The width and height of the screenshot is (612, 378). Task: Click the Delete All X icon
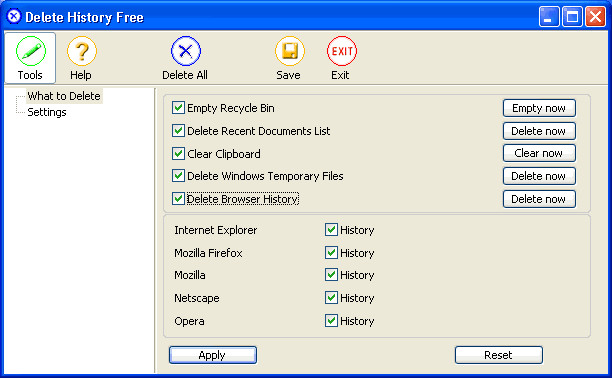185,58
